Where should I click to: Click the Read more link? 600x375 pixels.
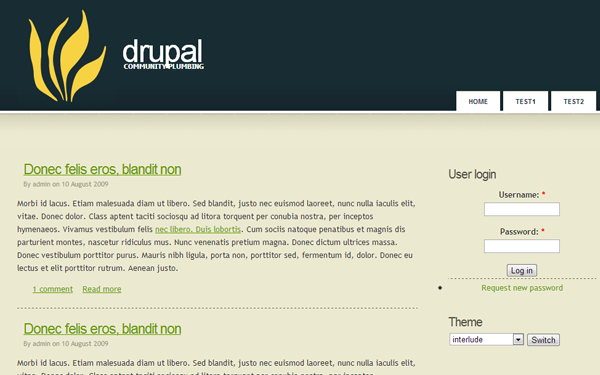(102, 289)
